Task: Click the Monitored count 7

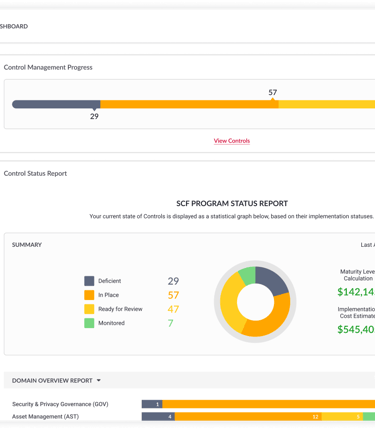Action: (x=170, y=323)
